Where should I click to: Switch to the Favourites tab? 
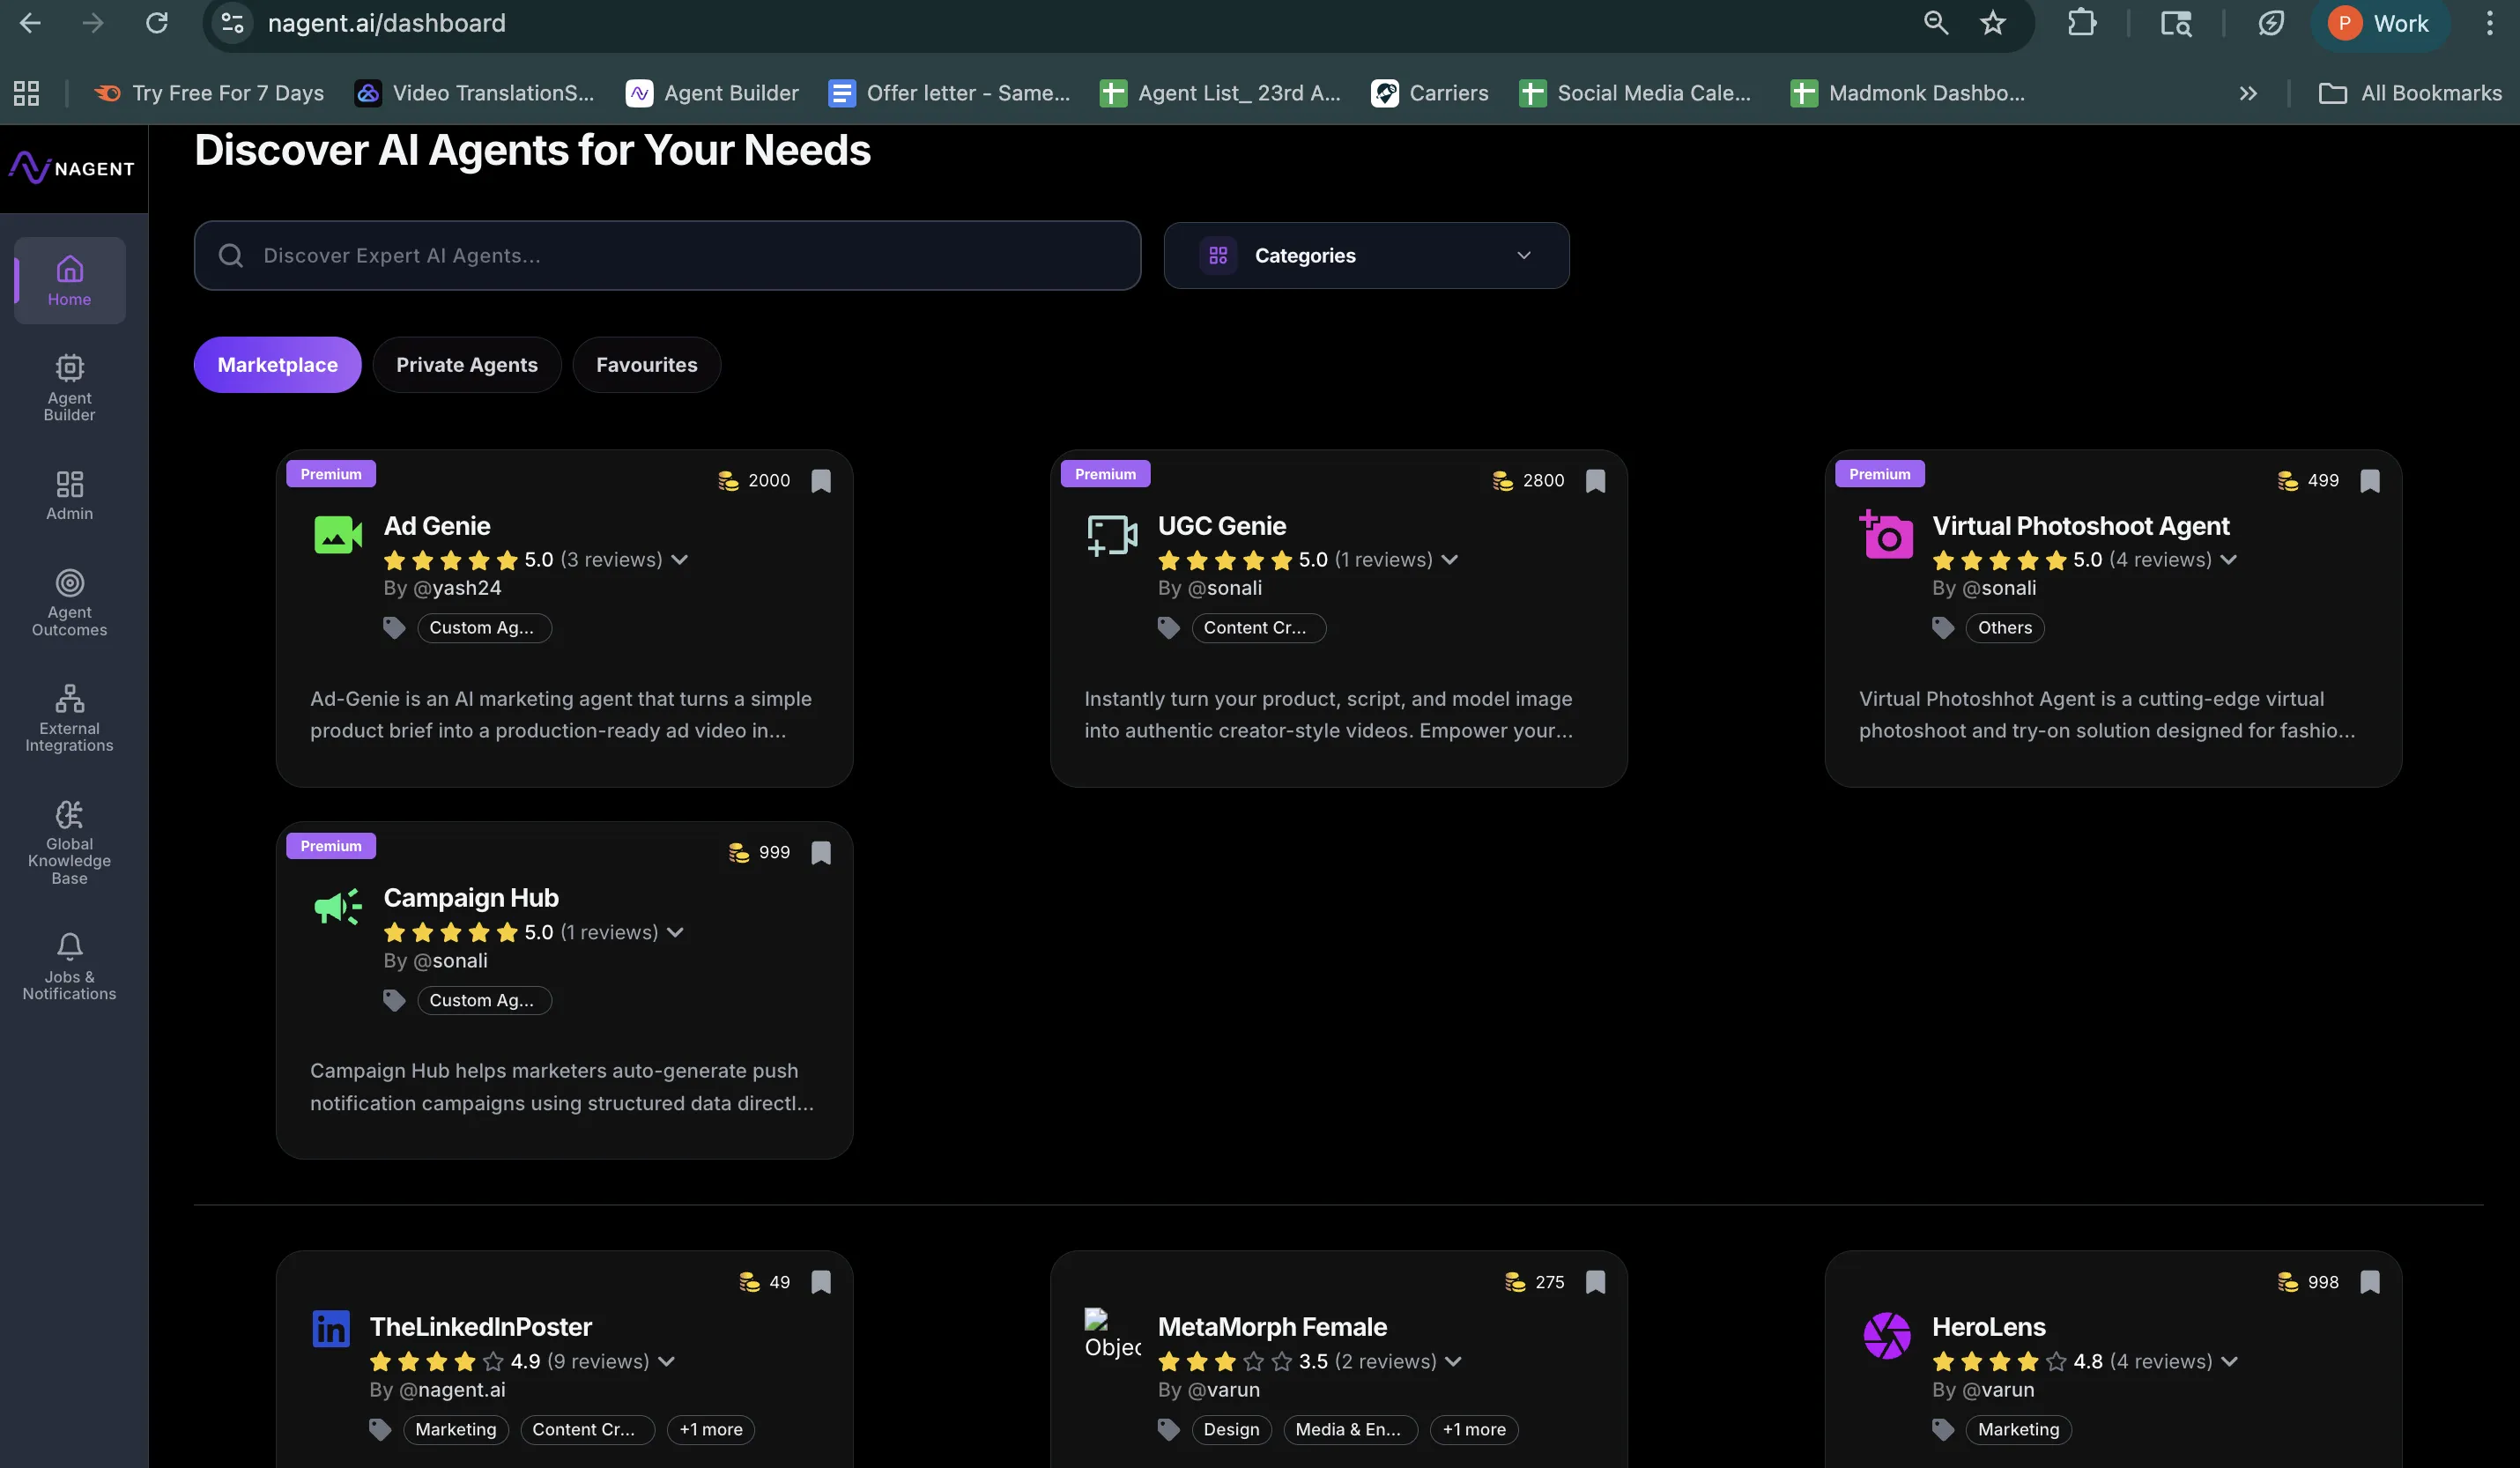[646, 365]
